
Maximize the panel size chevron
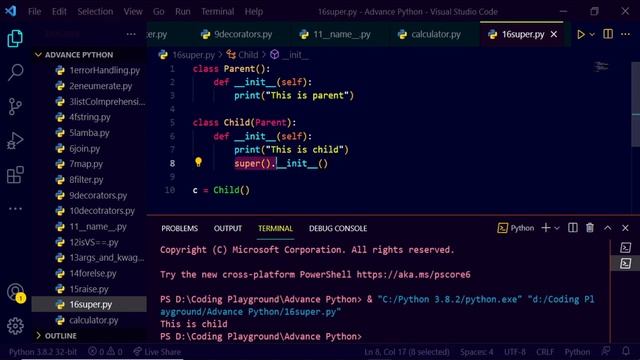point(607,228)
